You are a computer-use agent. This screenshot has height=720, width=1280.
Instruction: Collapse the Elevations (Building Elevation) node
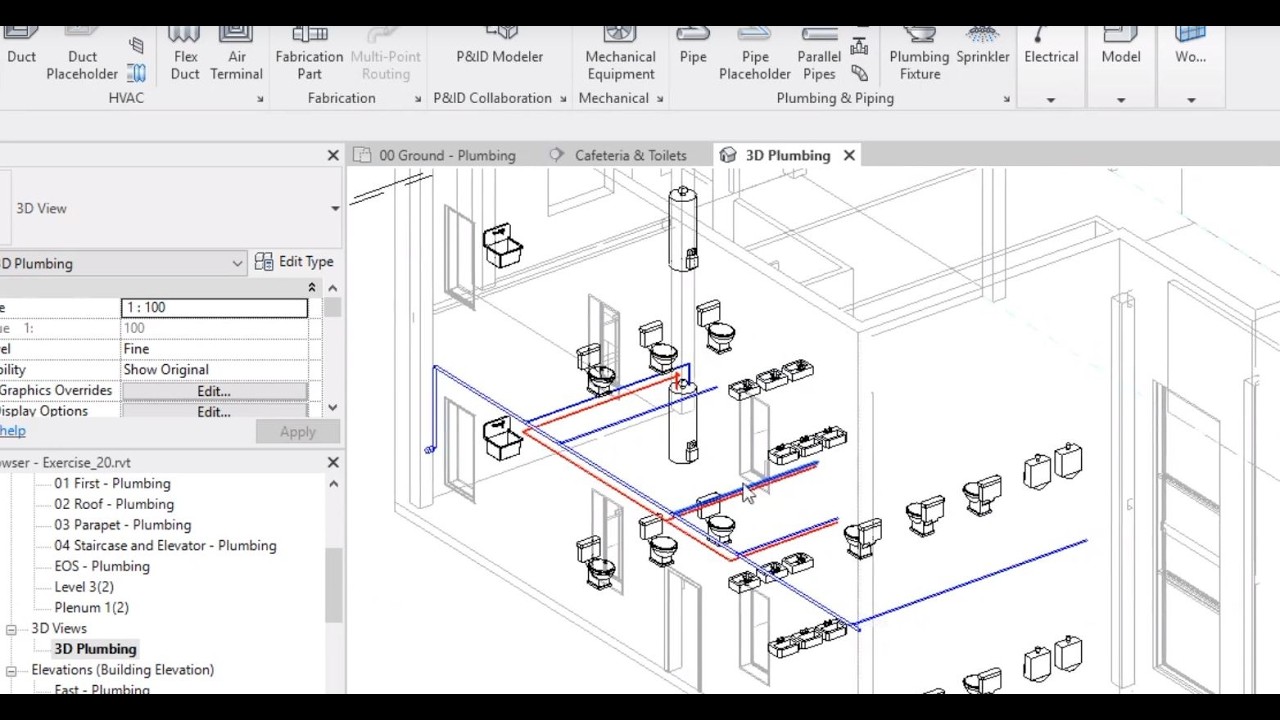click(x=12, y=670)
